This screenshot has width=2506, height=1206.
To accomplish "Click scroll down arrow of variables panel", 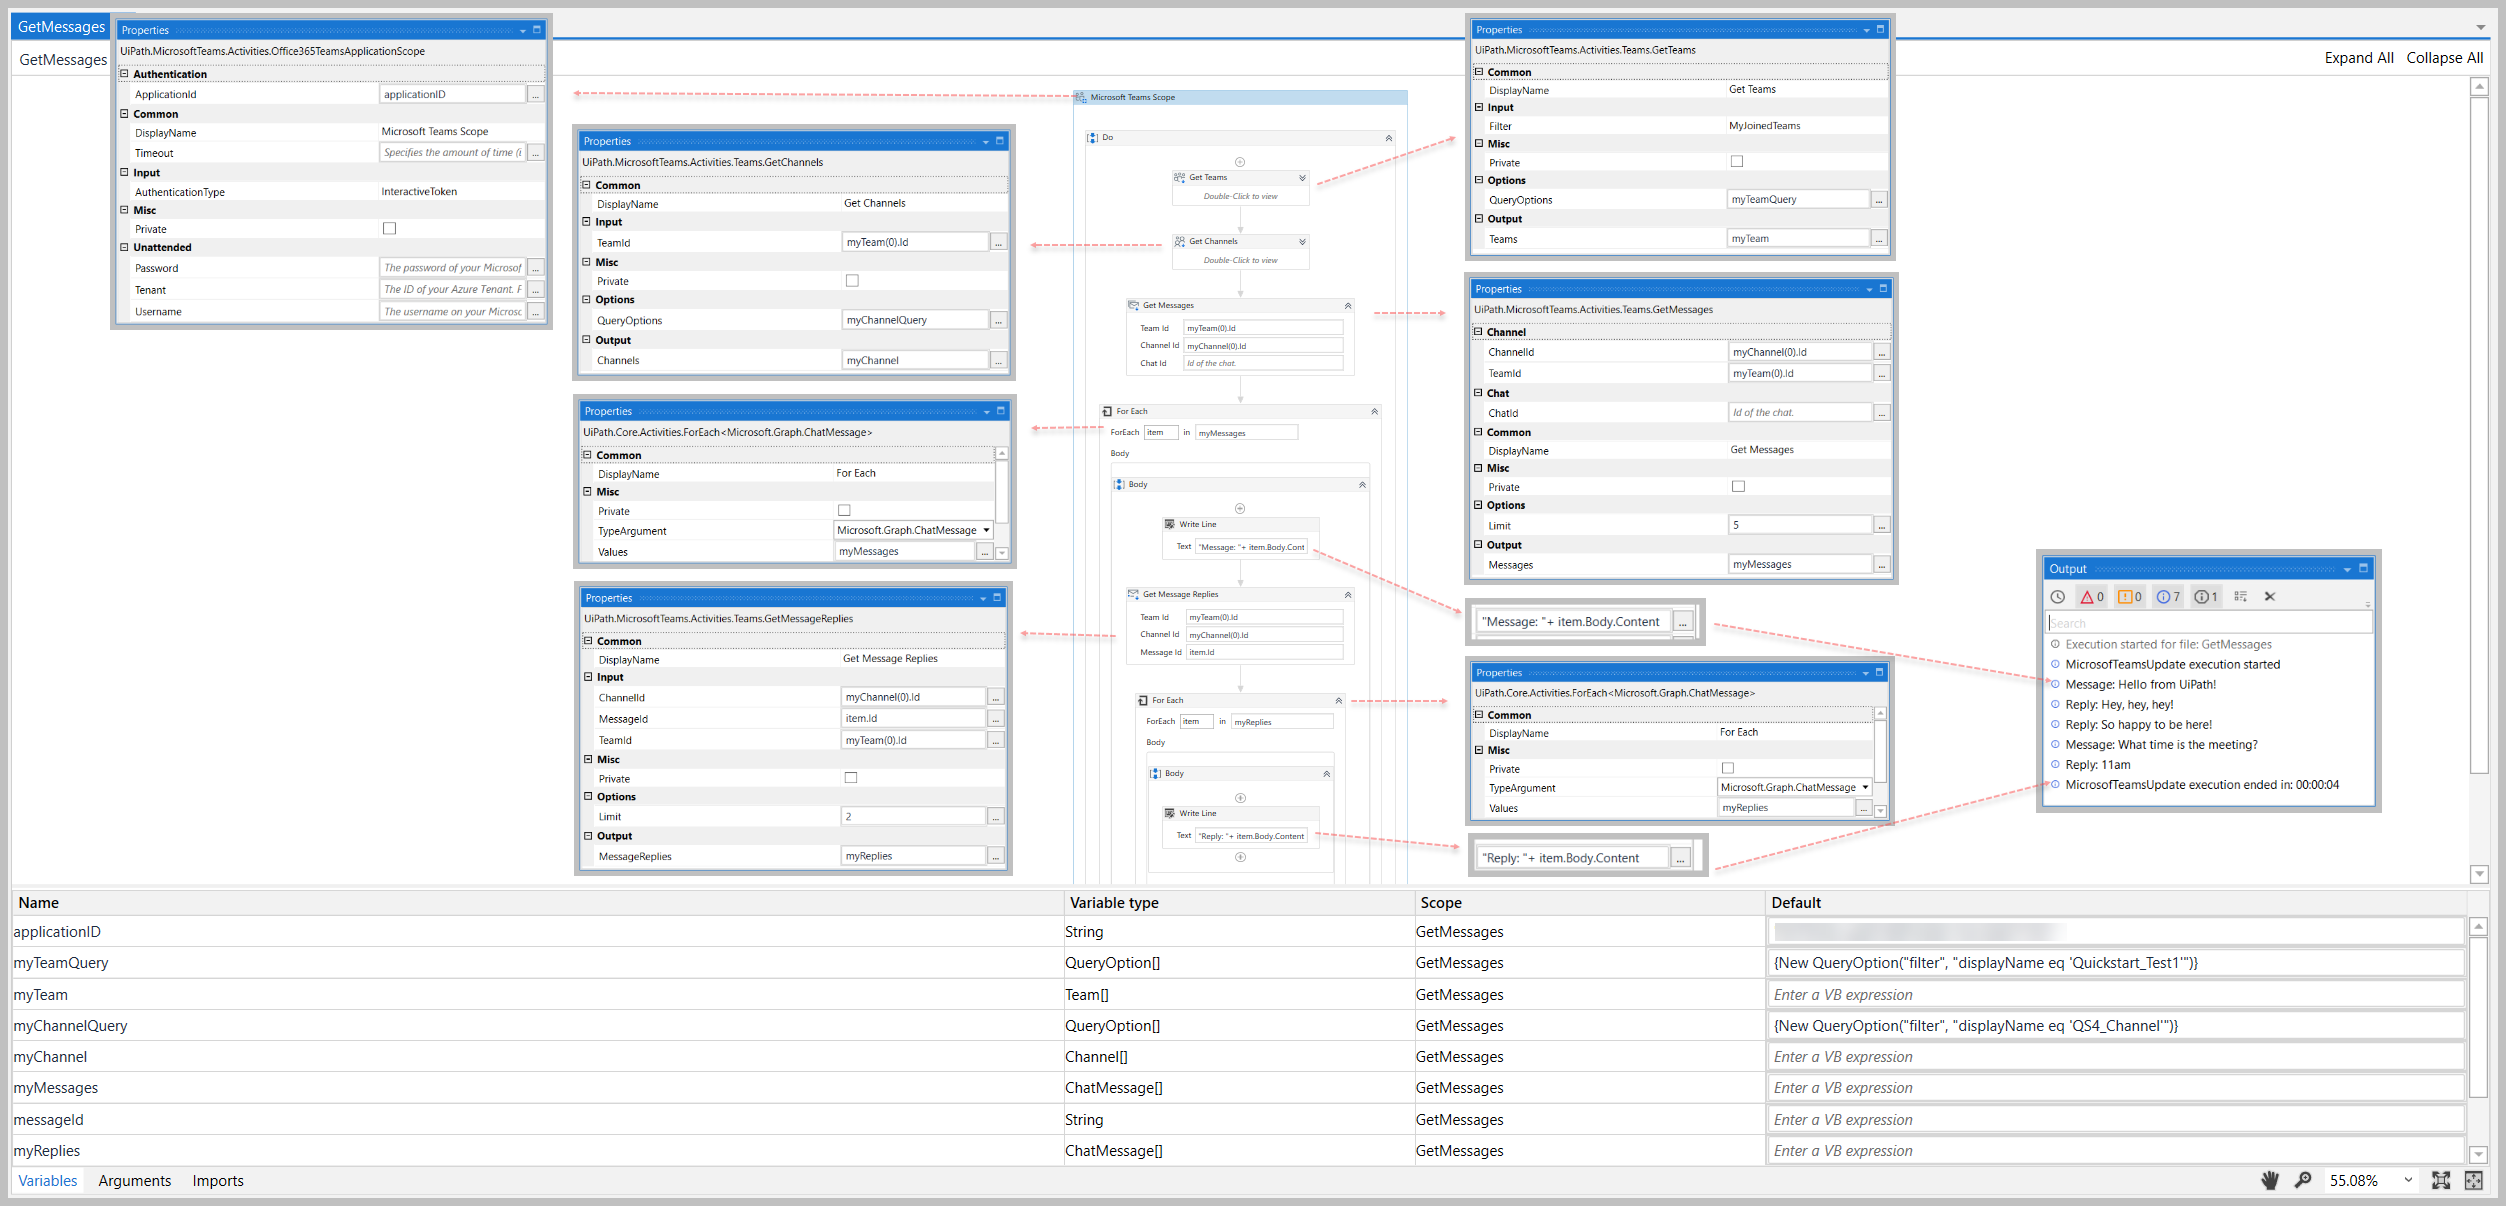I will (x=2478, y=1155).
